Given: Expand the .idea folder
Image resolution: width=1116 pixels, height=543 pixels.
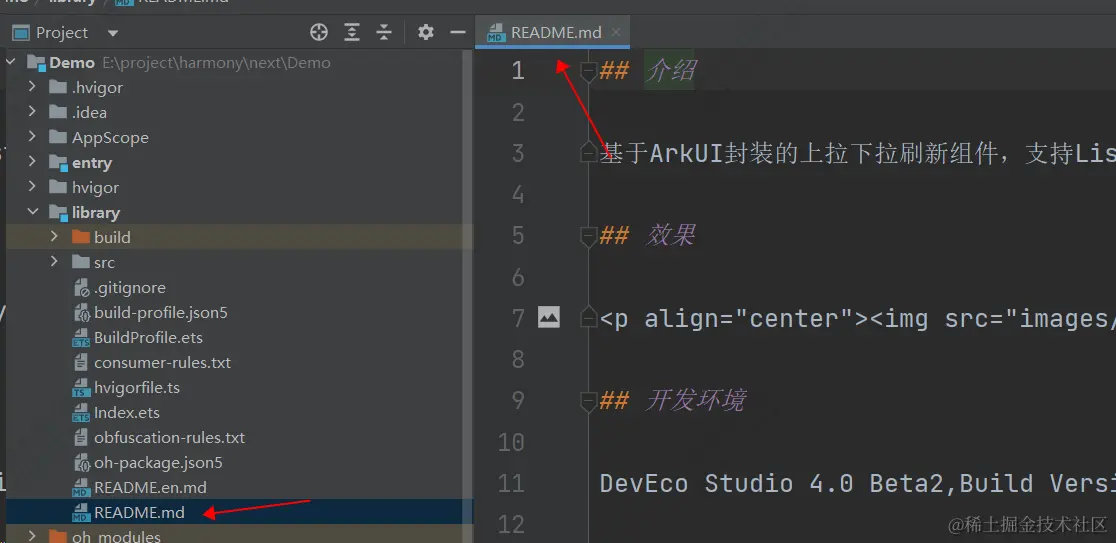Looking at the screenshot, I should click(x=32, y=112).
